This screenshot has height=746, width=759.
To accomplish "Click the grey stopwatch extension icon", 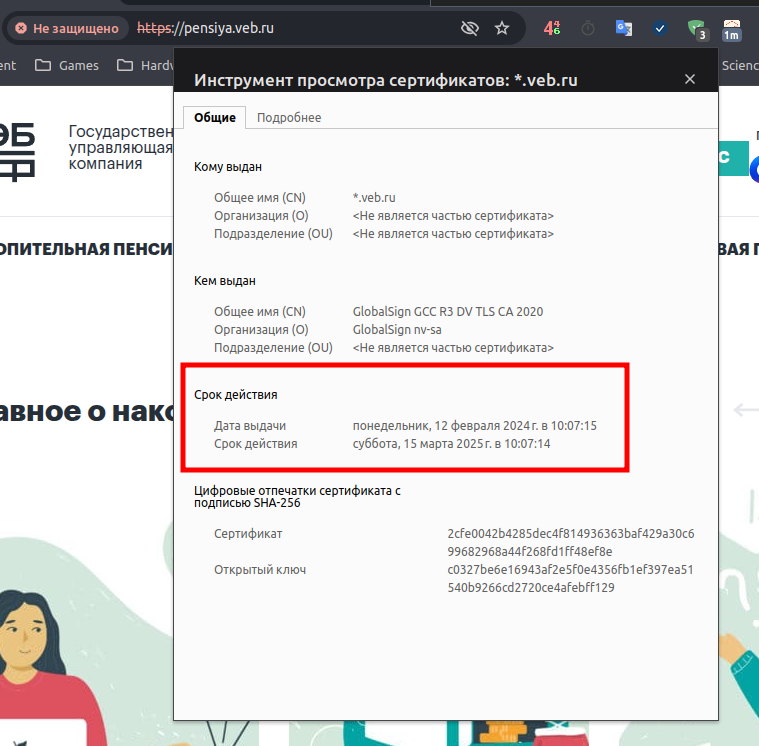I will point(588,29).
